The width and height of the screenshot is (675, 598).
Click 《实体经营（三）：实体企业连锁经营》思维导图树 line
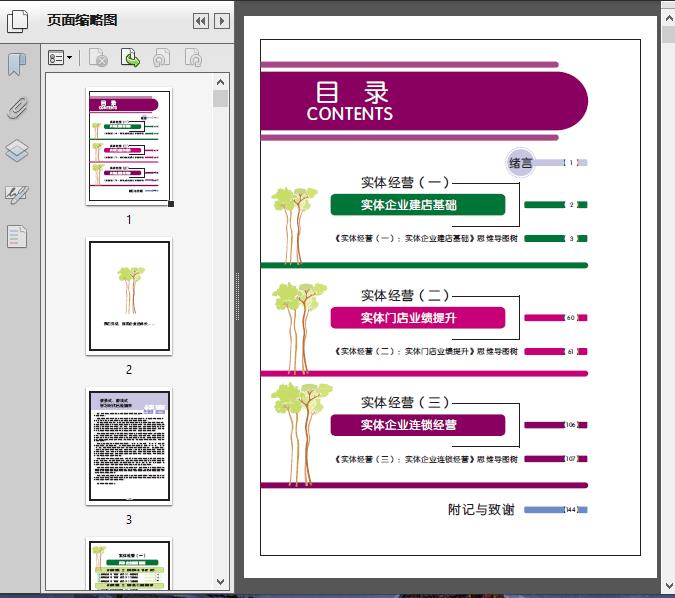[x=426, y=459]
